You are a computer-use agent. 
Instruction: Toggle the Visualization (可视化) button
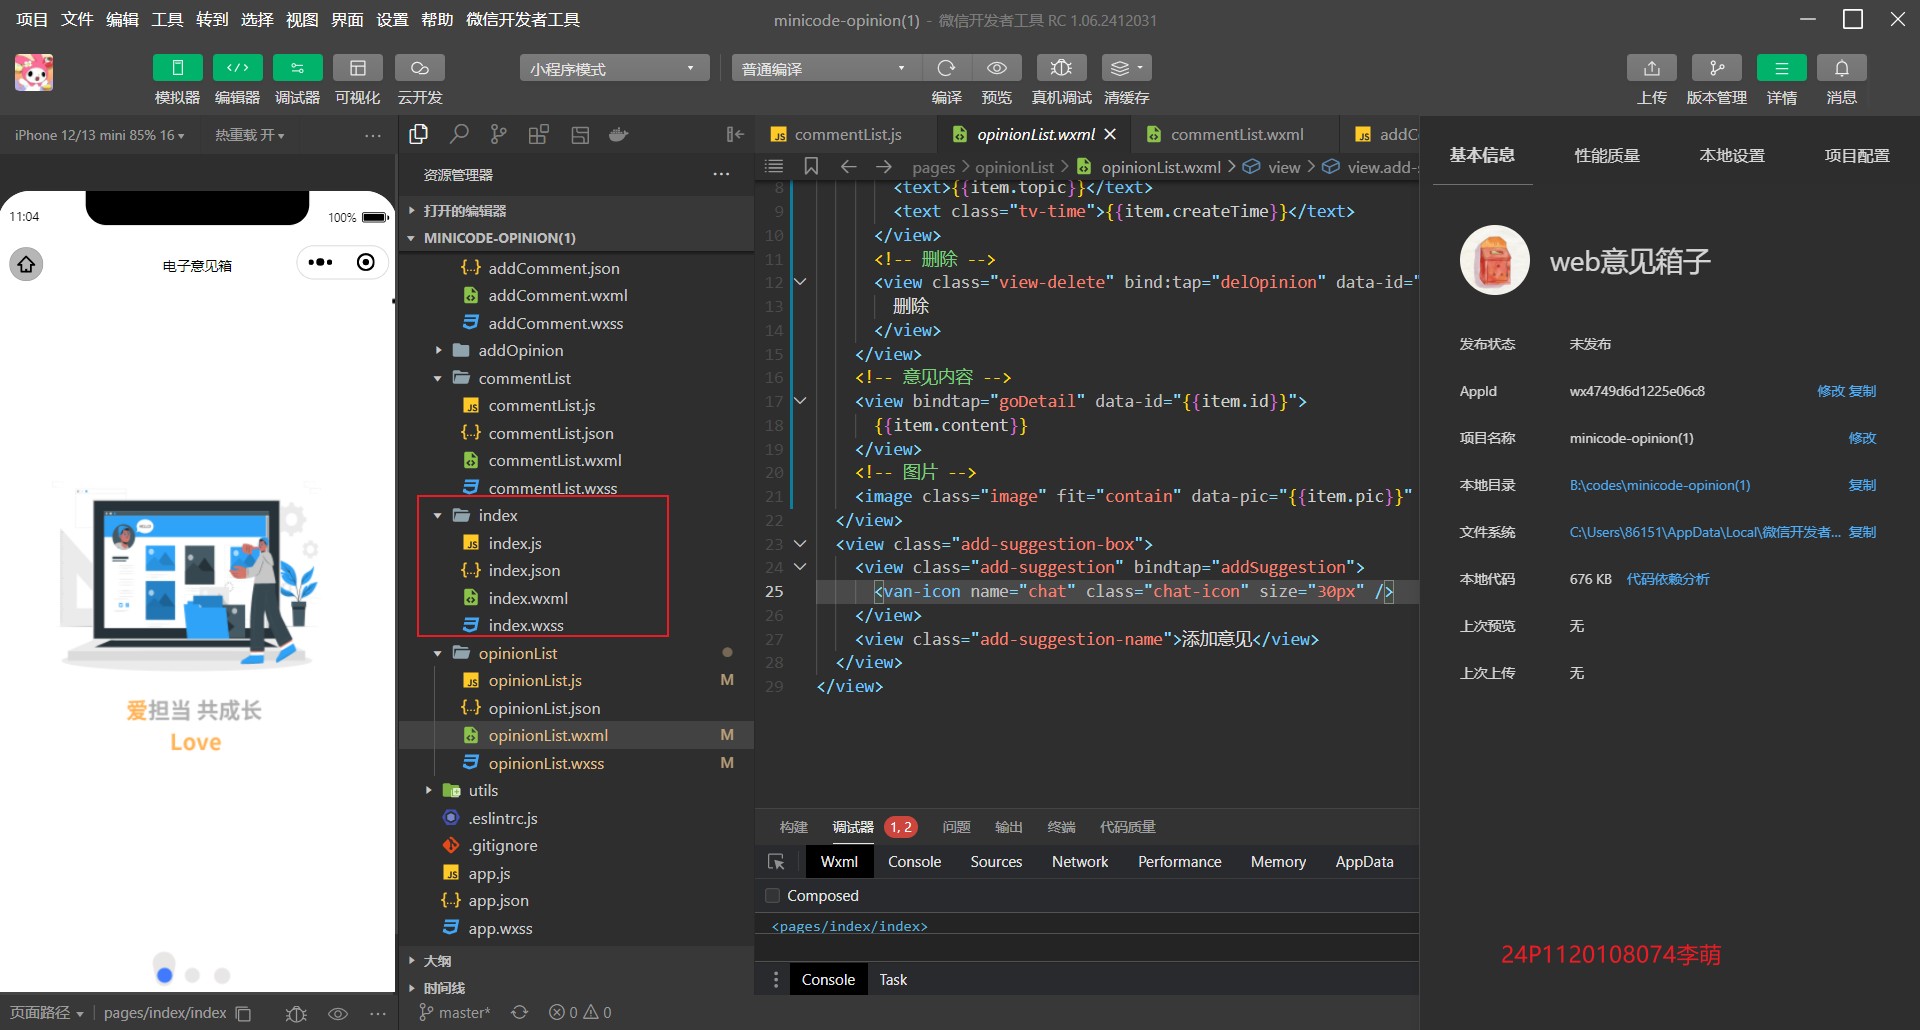(x=357, y=68)
